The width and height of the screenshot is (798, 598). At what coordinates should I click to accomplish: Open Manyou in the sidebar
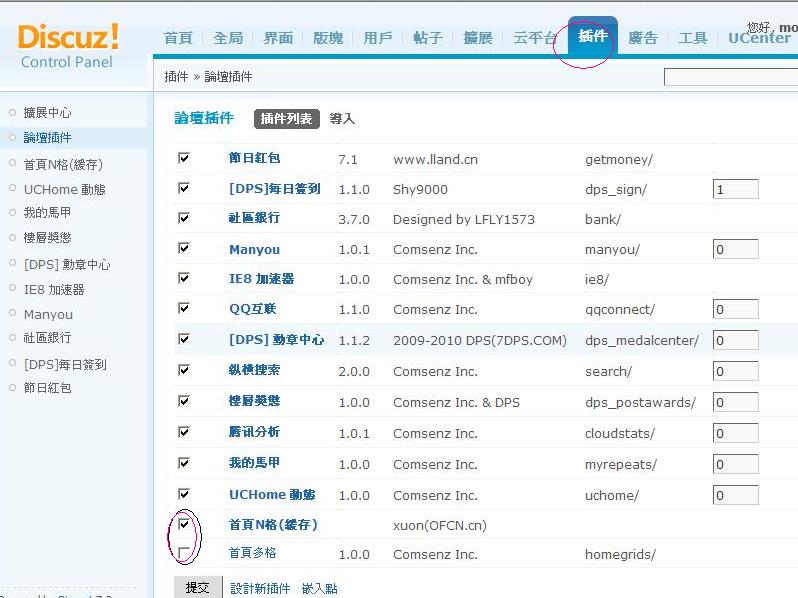click(x=48, y=315)
